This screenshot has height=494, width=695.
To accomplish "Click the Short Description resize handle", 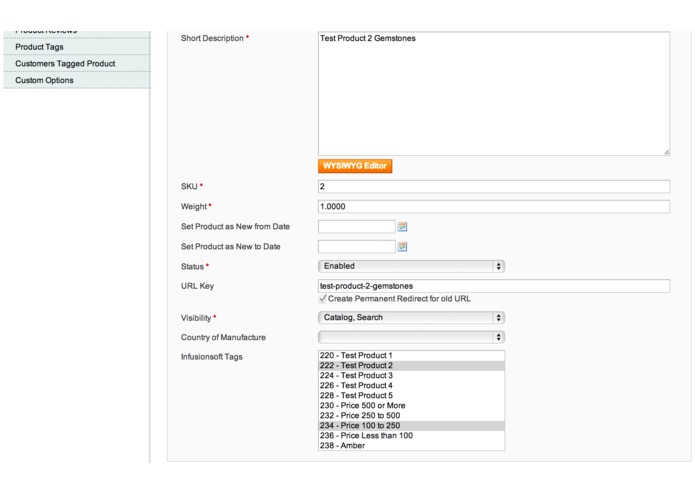I will tap(667, 152).
